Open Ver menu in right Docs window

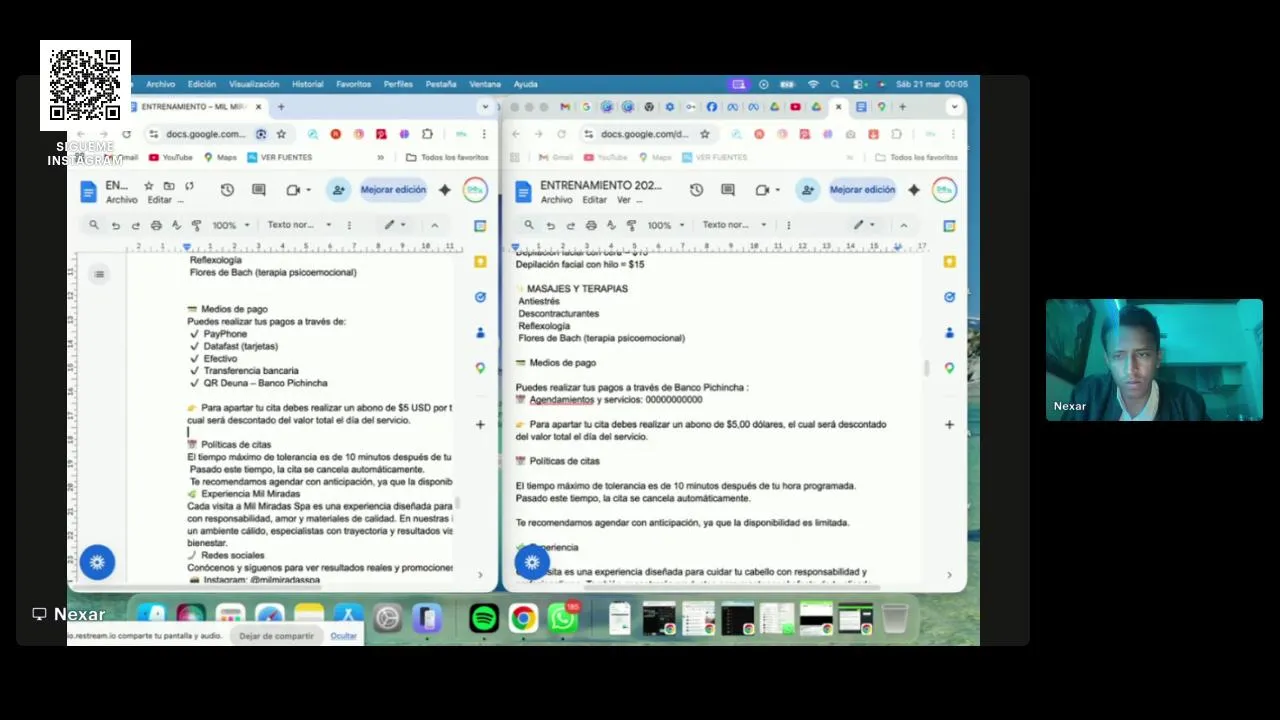(624, 200)
